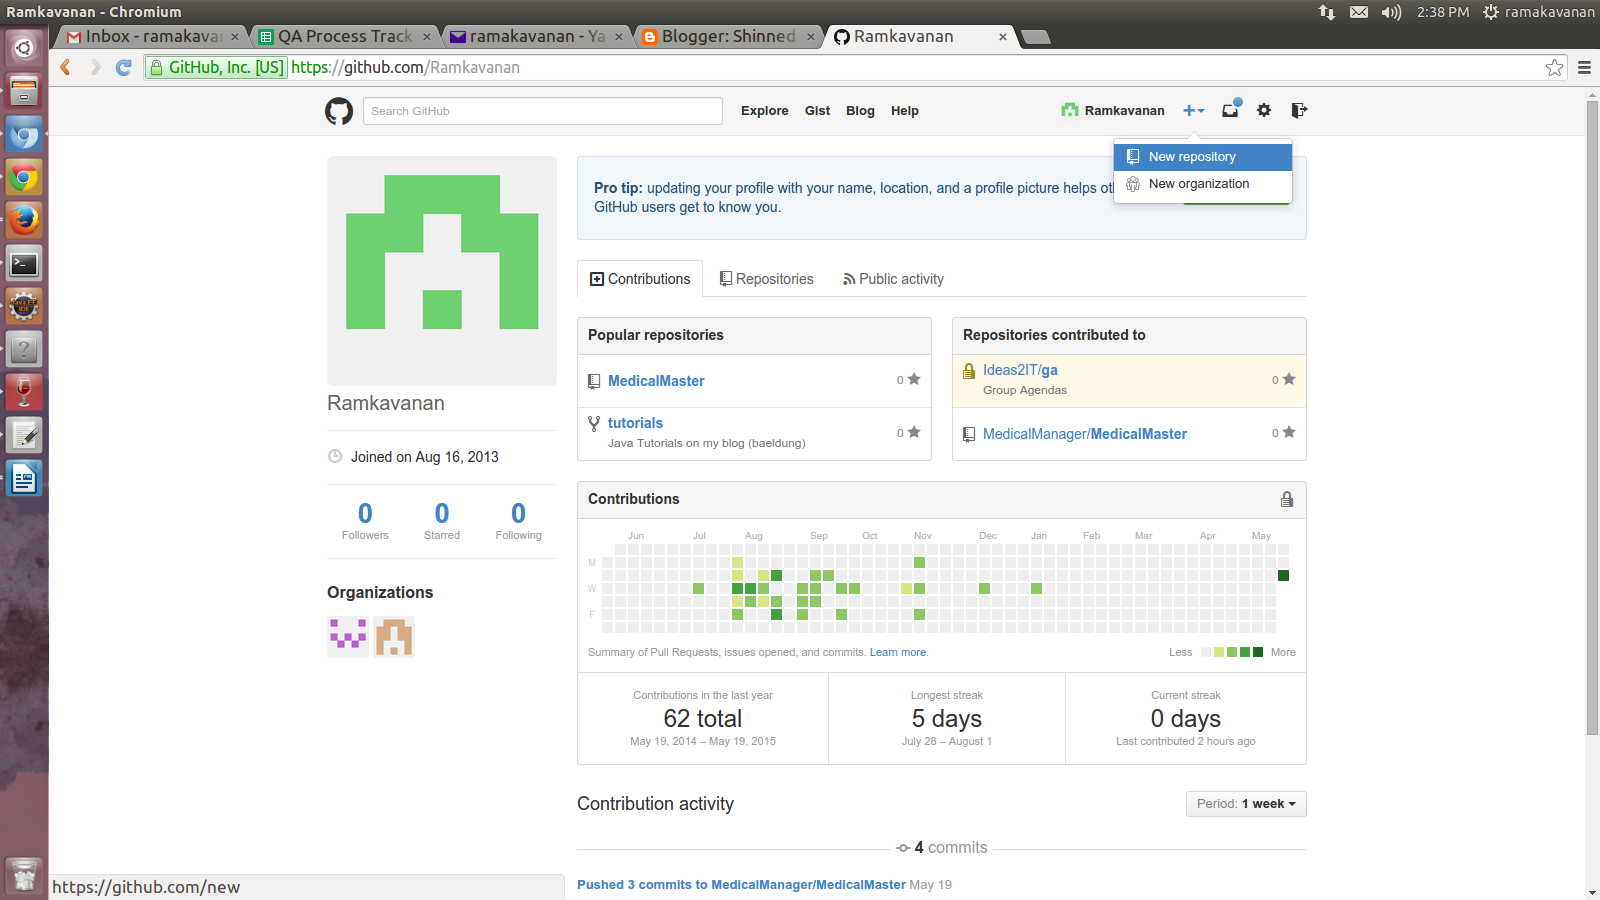The image size is (1600, 900).
Task: Click a dark green contribution square for November
Action: (x=919, y=563)
